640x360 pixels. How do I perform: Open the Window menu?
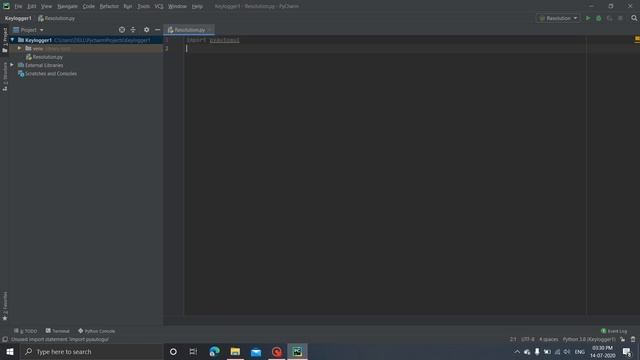[177, 7]
